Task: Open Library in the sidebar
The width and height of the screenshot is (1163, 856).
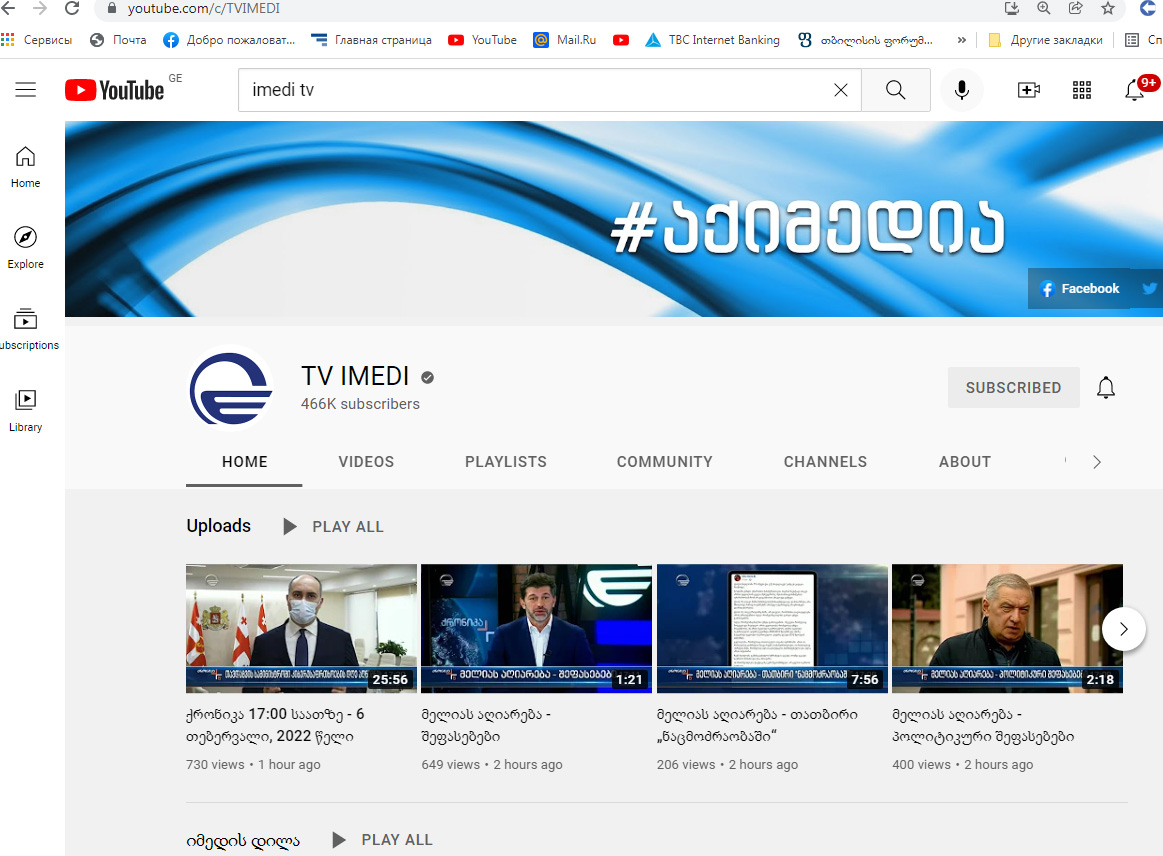Action: coord(25,410)
